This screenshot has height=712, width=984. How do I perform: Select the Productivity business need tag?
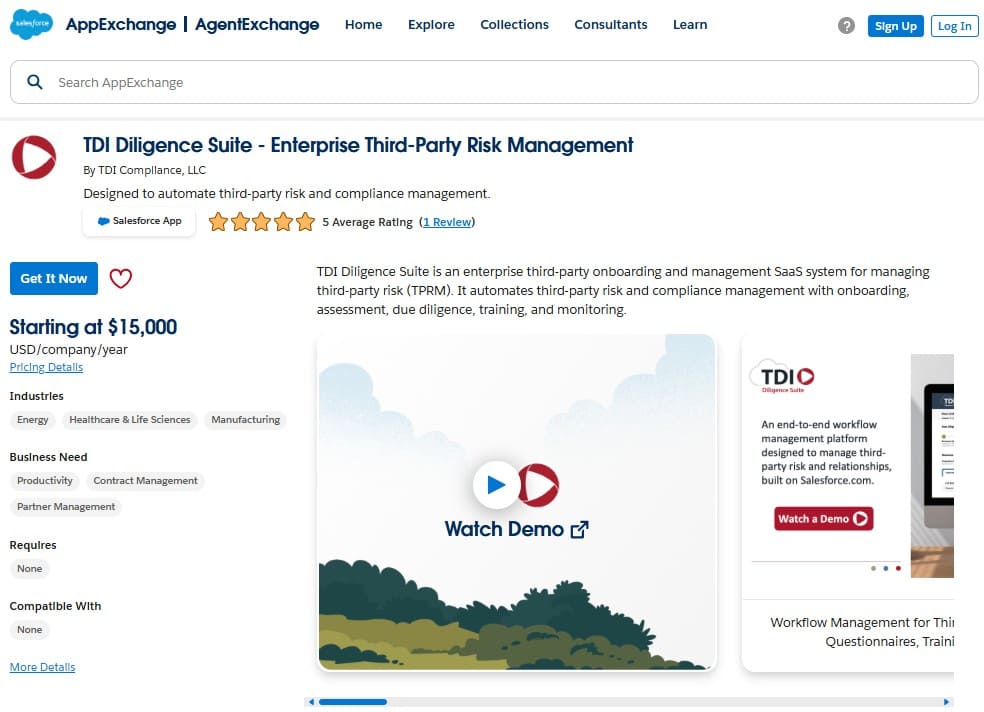(x=45, y=481)
